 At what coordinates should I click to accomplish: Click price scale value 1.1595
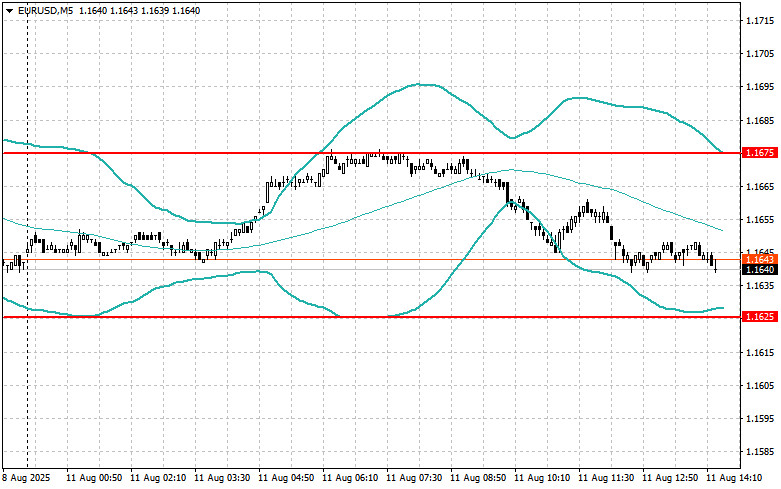point(760,419)
